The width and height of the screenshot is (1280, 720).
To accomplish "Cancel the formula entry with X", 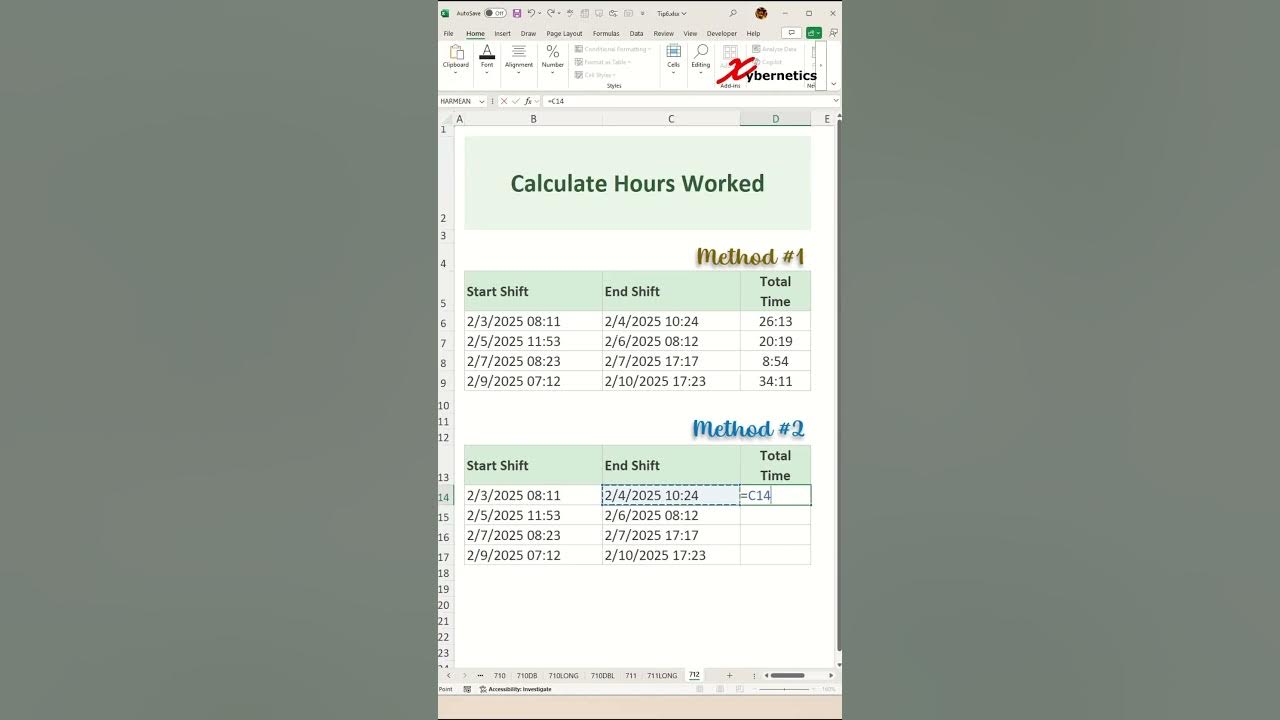I will [504, 101].
